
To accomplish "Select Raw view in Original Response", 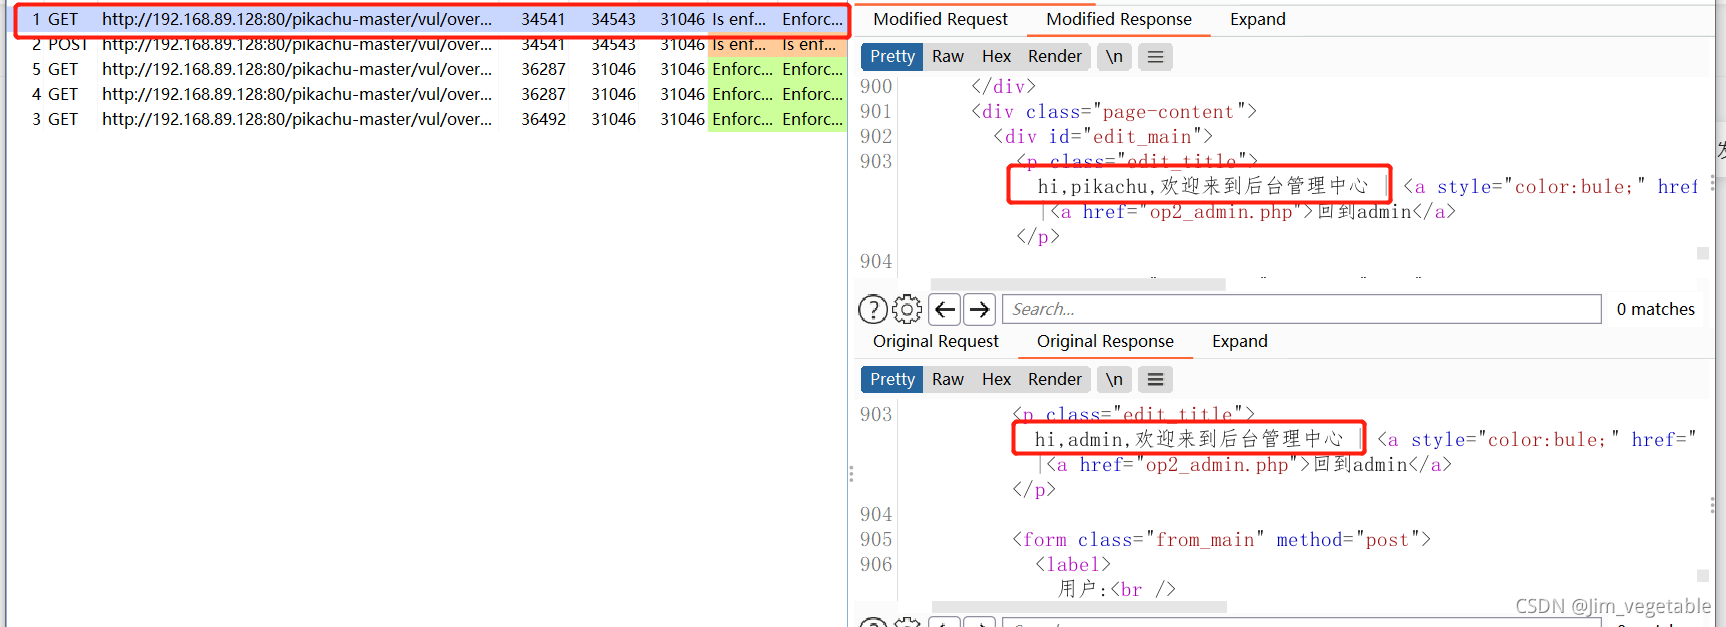I will pos(948,380).
